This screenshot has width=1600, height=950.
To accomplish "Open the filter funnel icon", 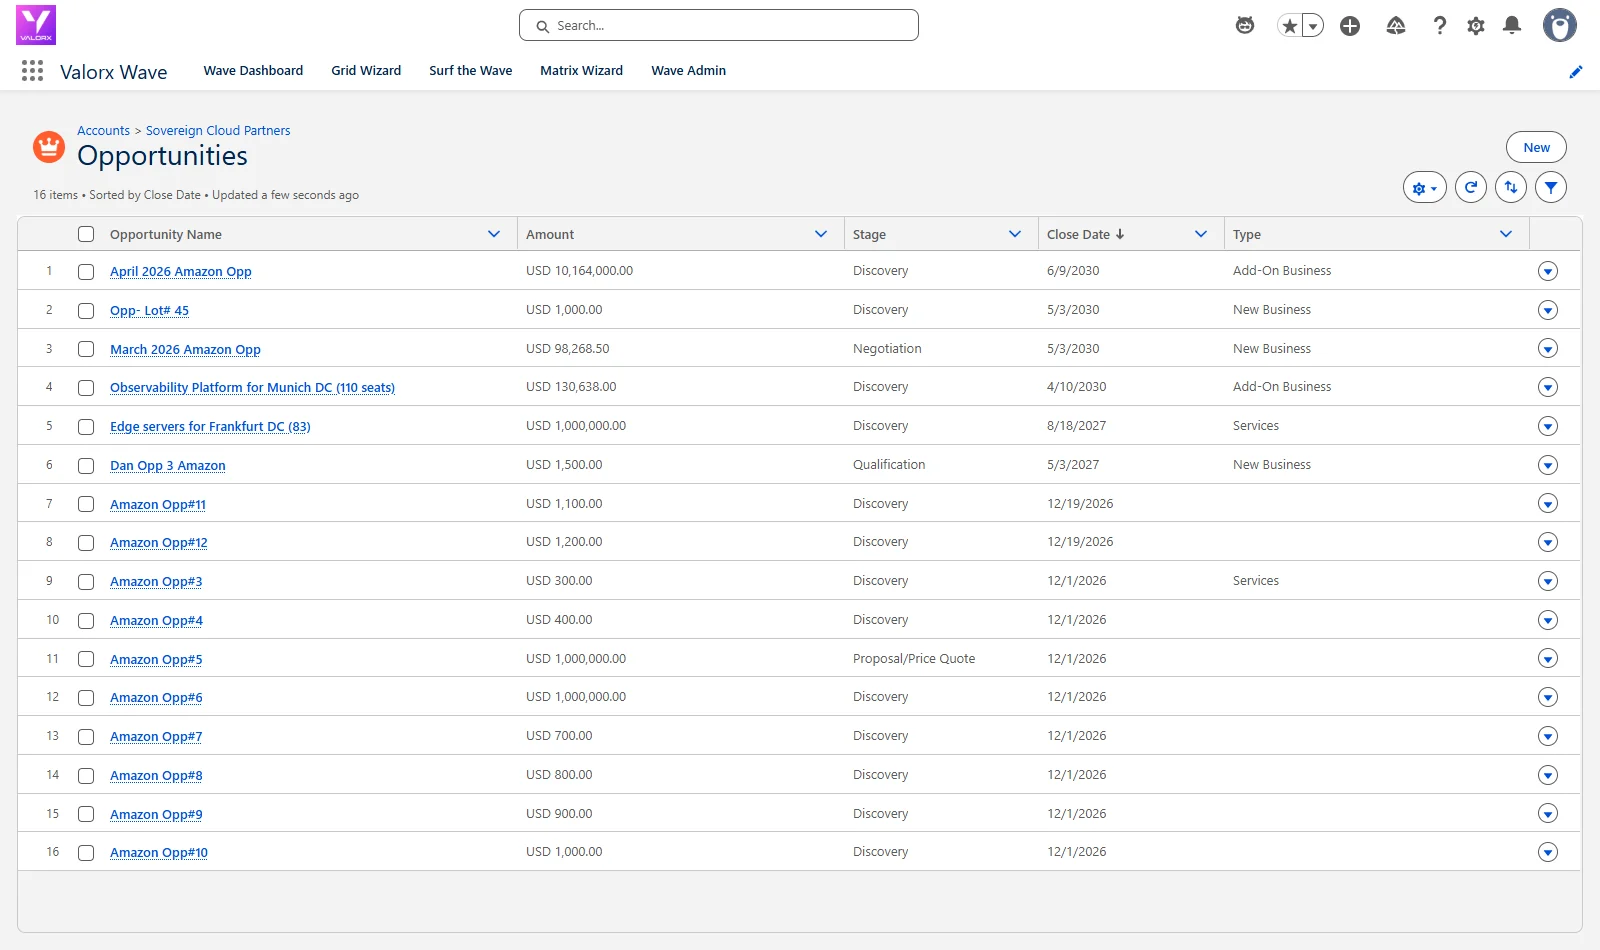I will coord(1551,187).
